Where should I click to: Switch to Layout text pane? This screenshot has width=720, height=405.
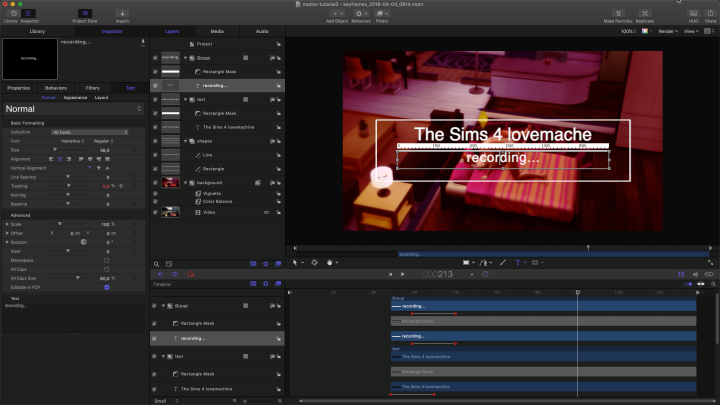click(x=101, y=98)
